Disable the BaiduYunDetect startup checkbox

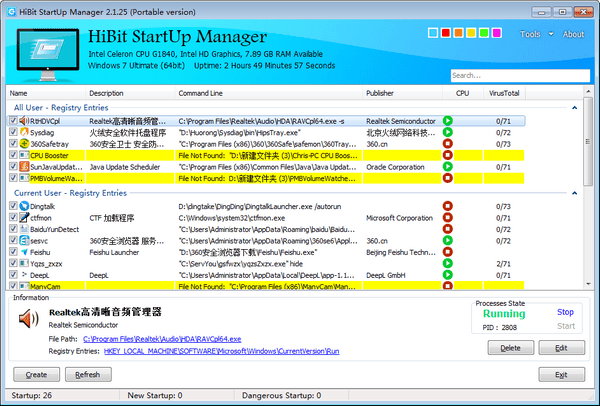coord(13,229)
